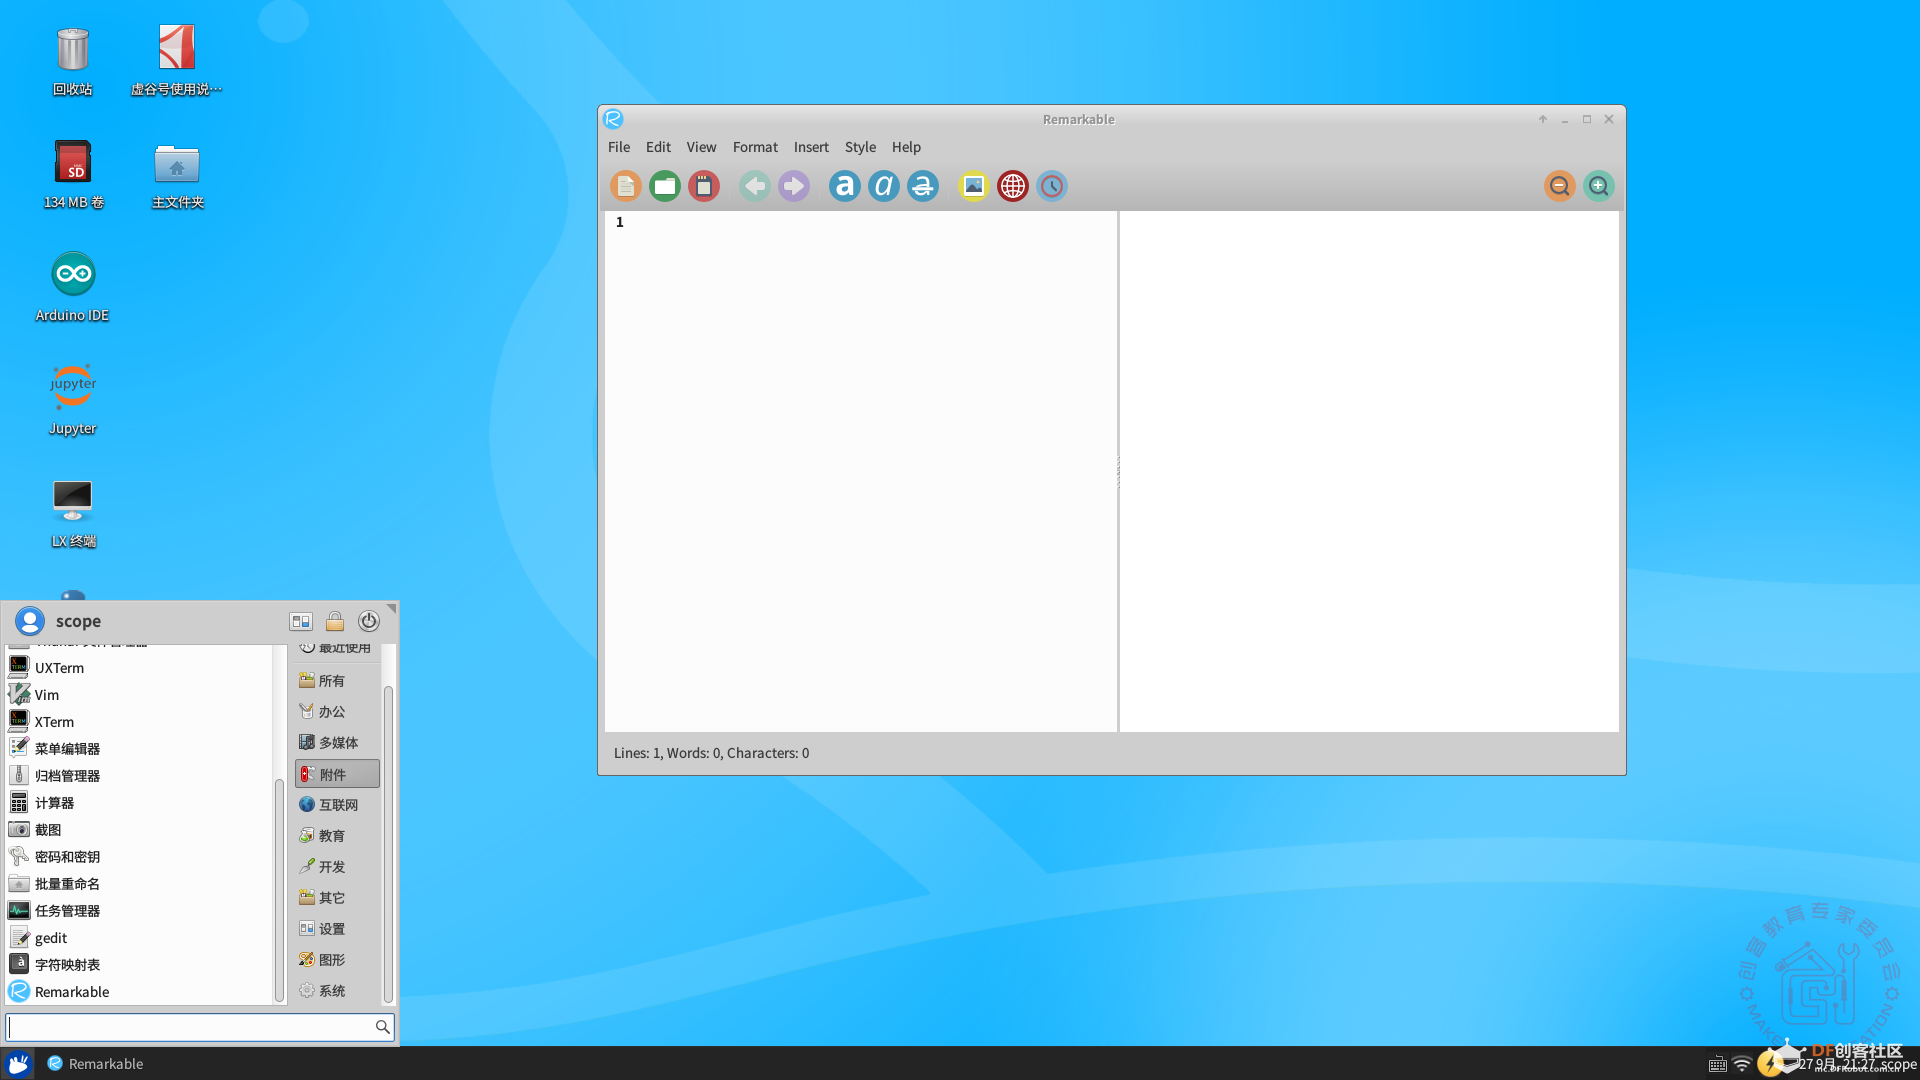Image resolution: width=1920 pixels, height=1080 pixels.
Task: Select the 互联网 category in app menu
Action: pyautogui.click(x=337, y=805)
